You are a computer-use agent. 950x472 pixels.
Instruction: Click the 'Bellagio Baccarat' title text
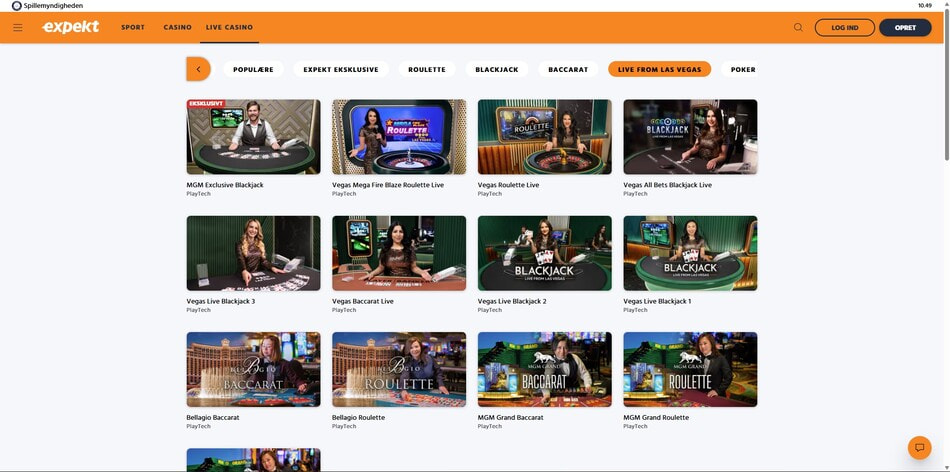[x=213, y=417]
